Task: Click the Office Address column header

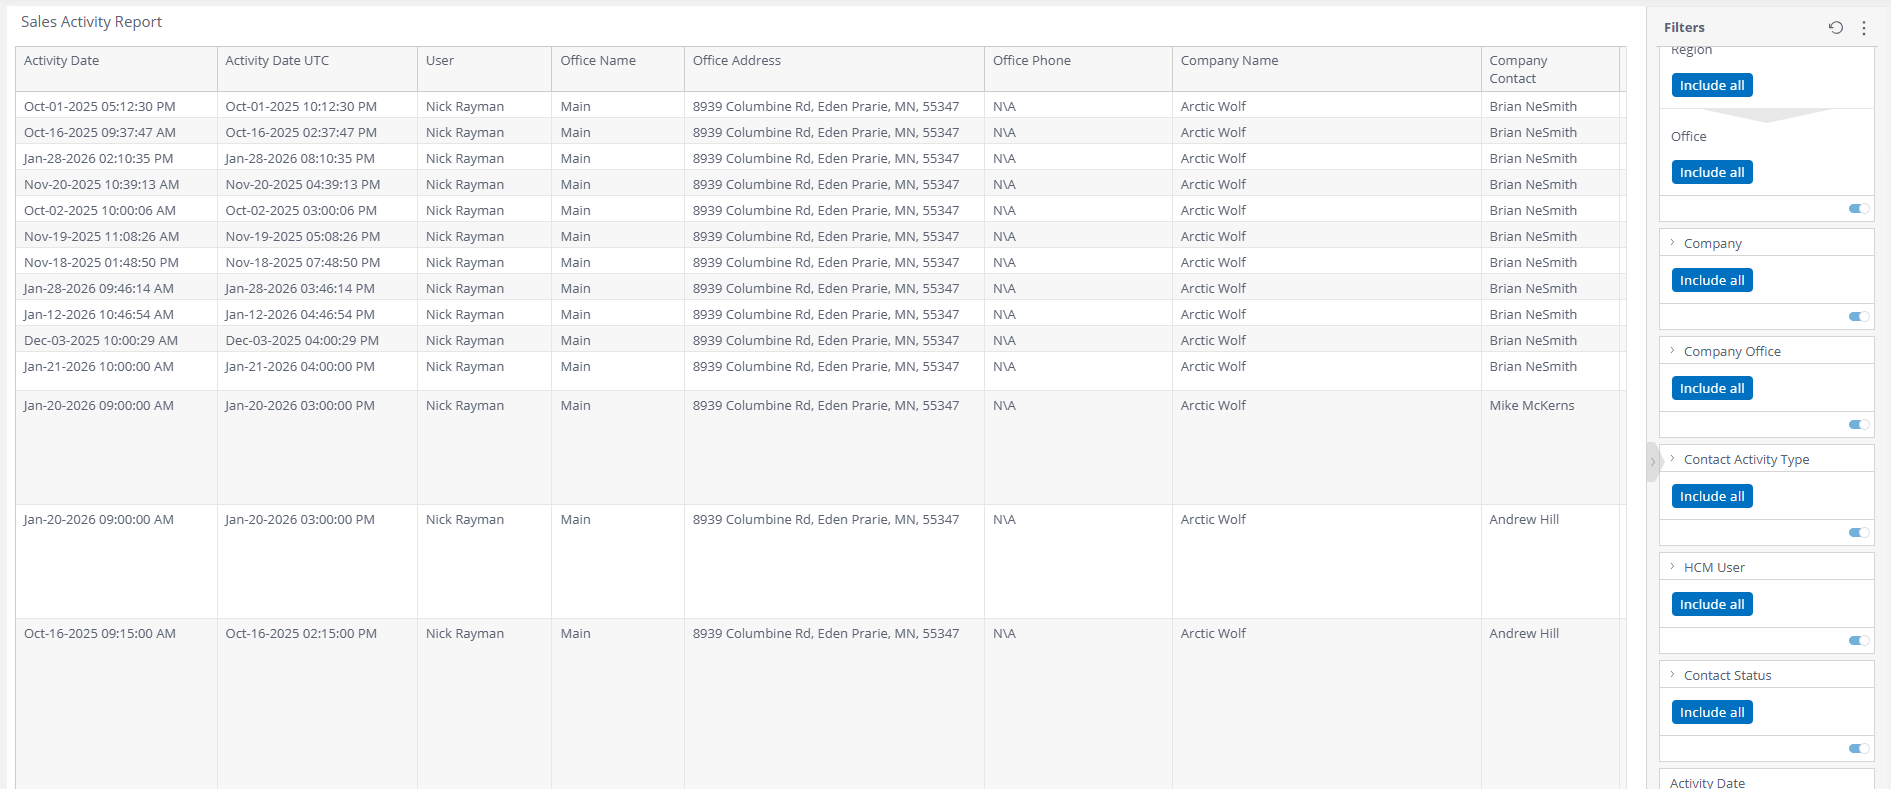Action: coord(834,69)
